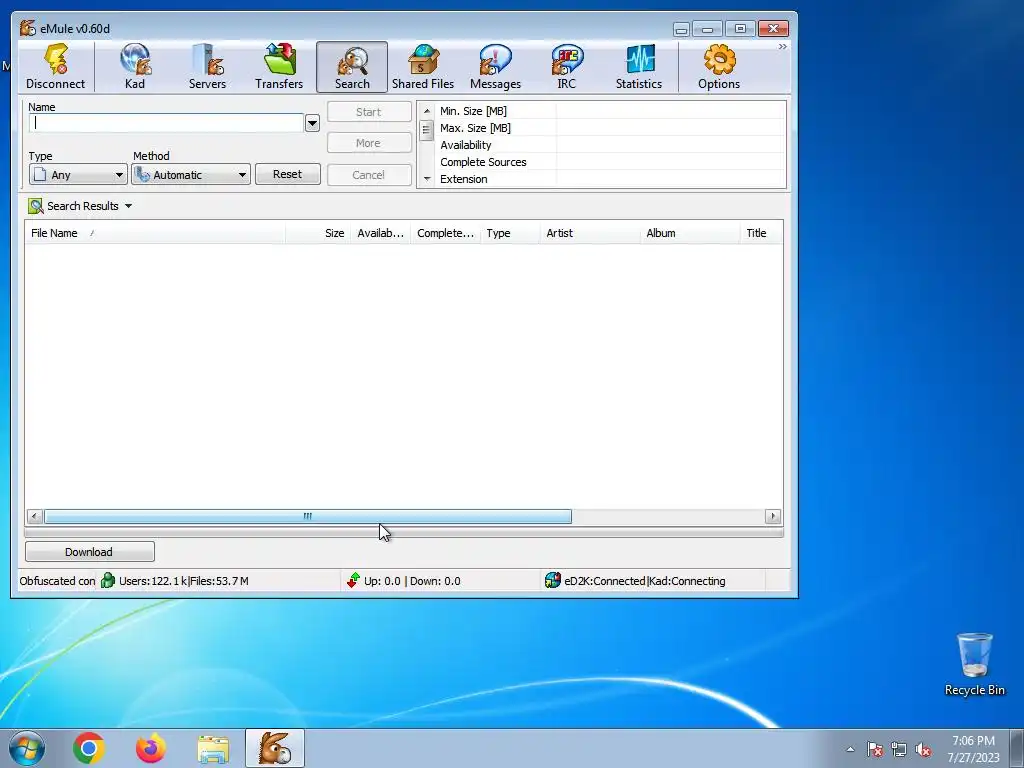Open the Messages panel
The height and width of the screenshot is (768, 1024).
[x=495, y=67]
